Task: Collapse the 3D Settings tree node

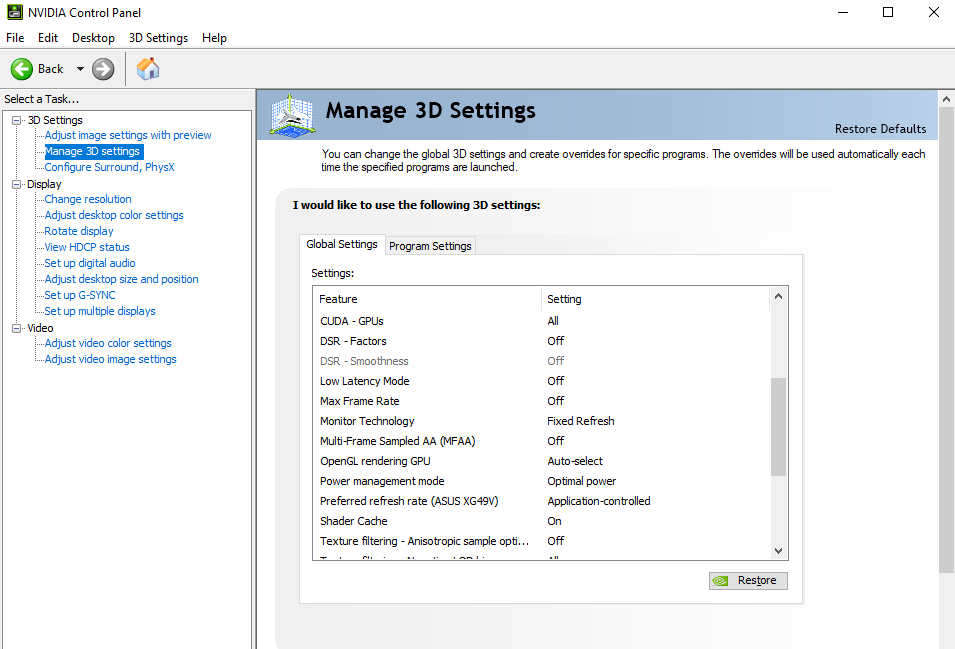Action: [x=17, y=120]
